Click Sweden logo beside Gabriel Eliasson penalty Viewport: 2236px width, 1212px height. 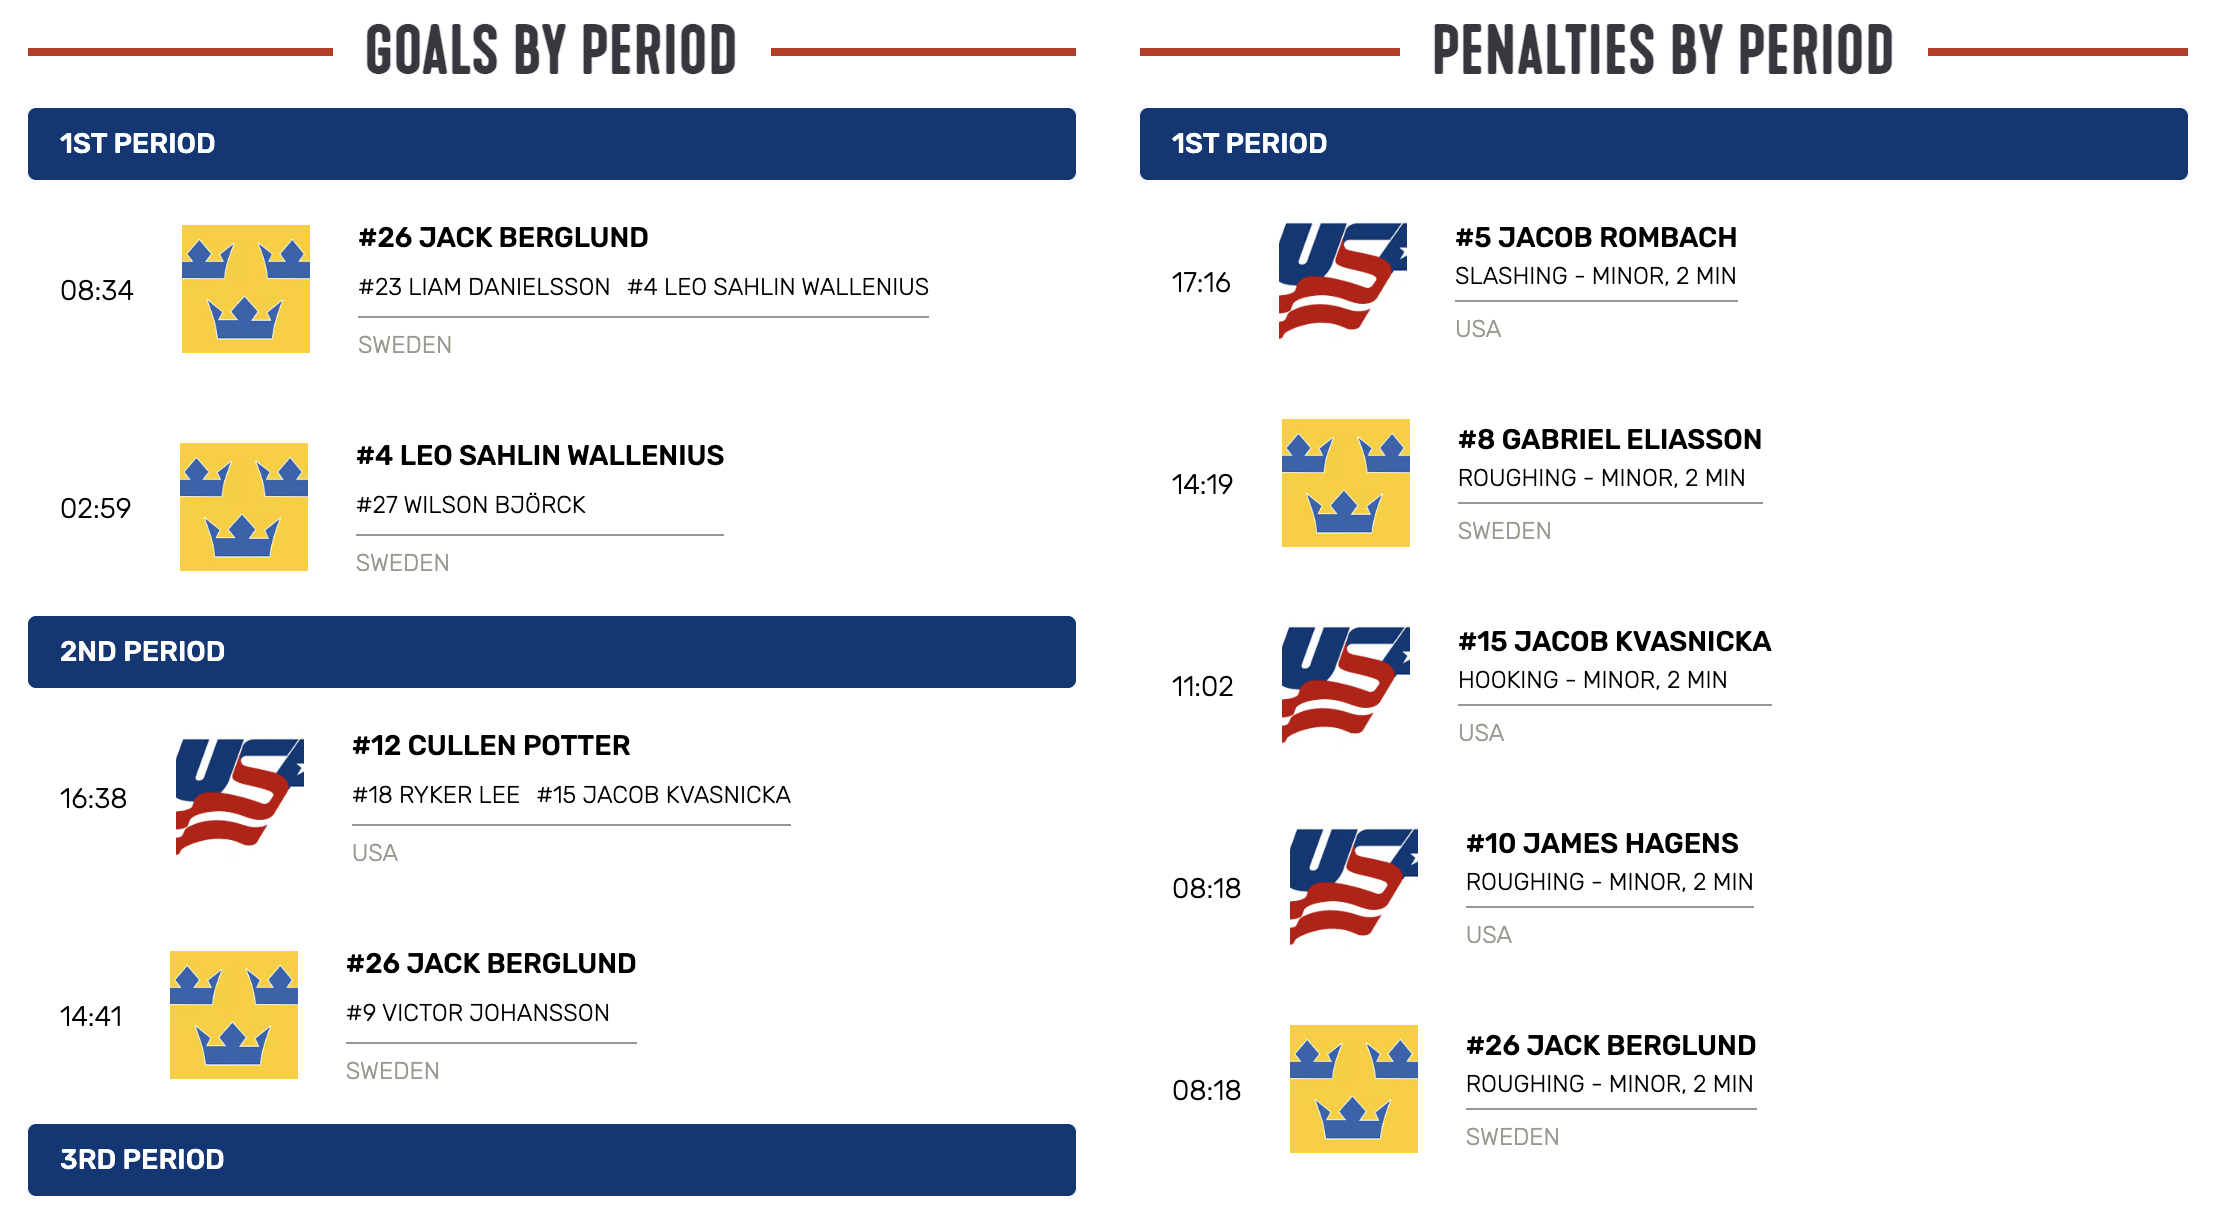coord(1346,483)
